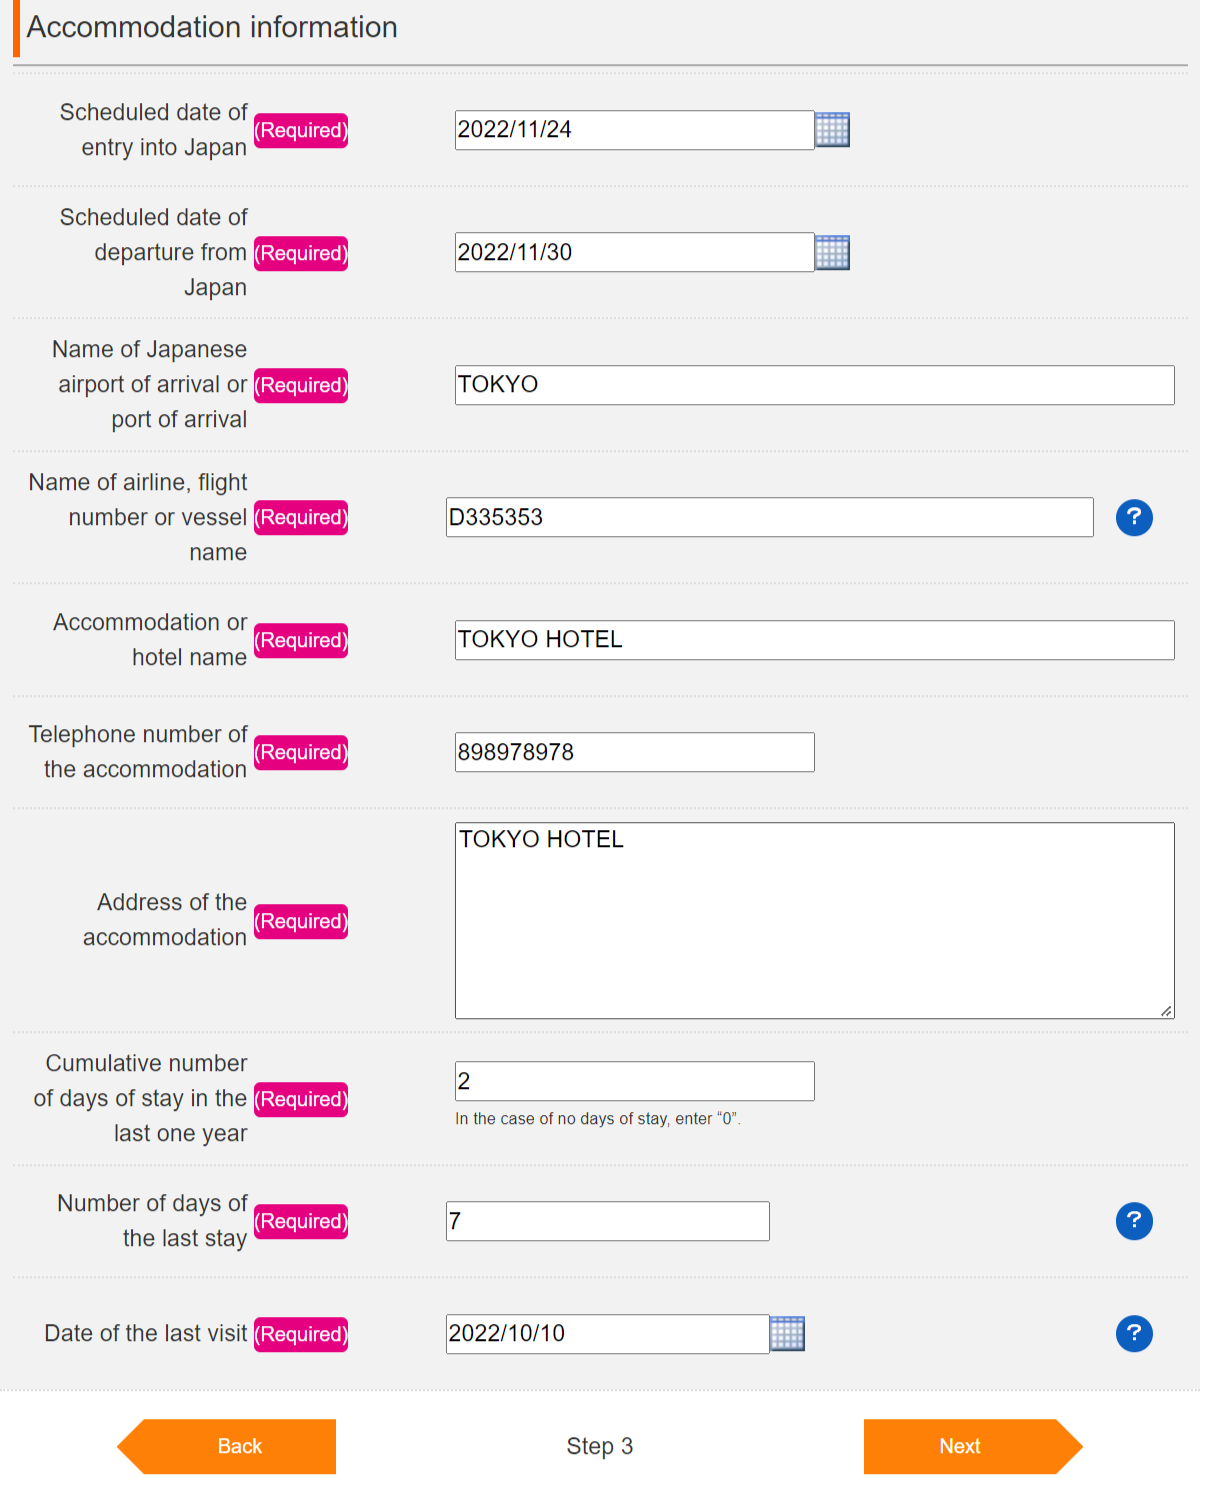Show help for airline or flight number
1209x1490 pixels.
point(1134,518)
